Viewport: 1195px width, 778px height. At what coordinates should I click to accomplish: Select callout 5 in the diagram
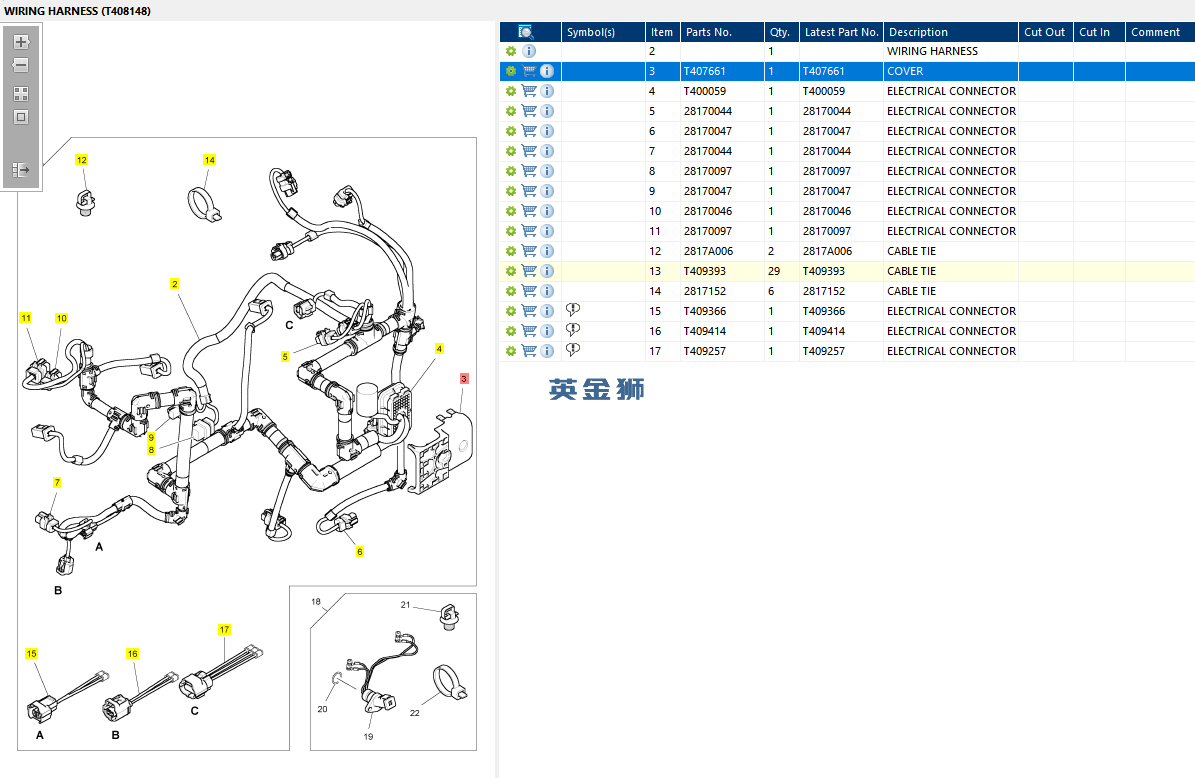(x=285, y=357)
